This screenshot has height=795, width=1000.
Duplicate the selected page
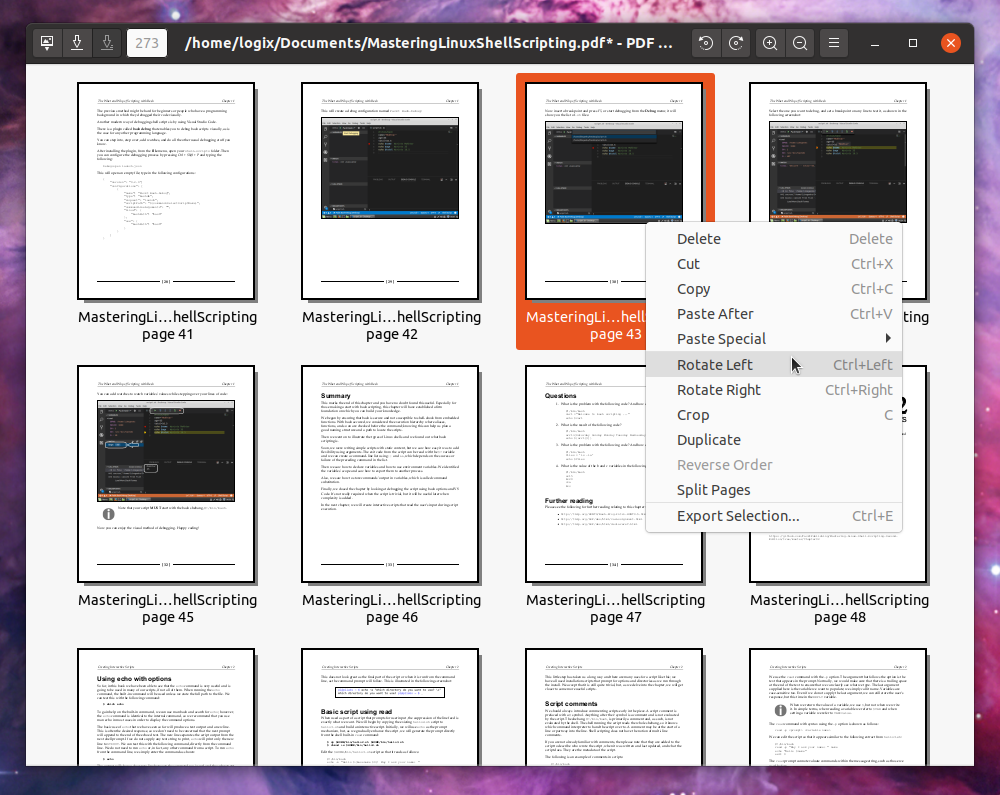[709, 439]
